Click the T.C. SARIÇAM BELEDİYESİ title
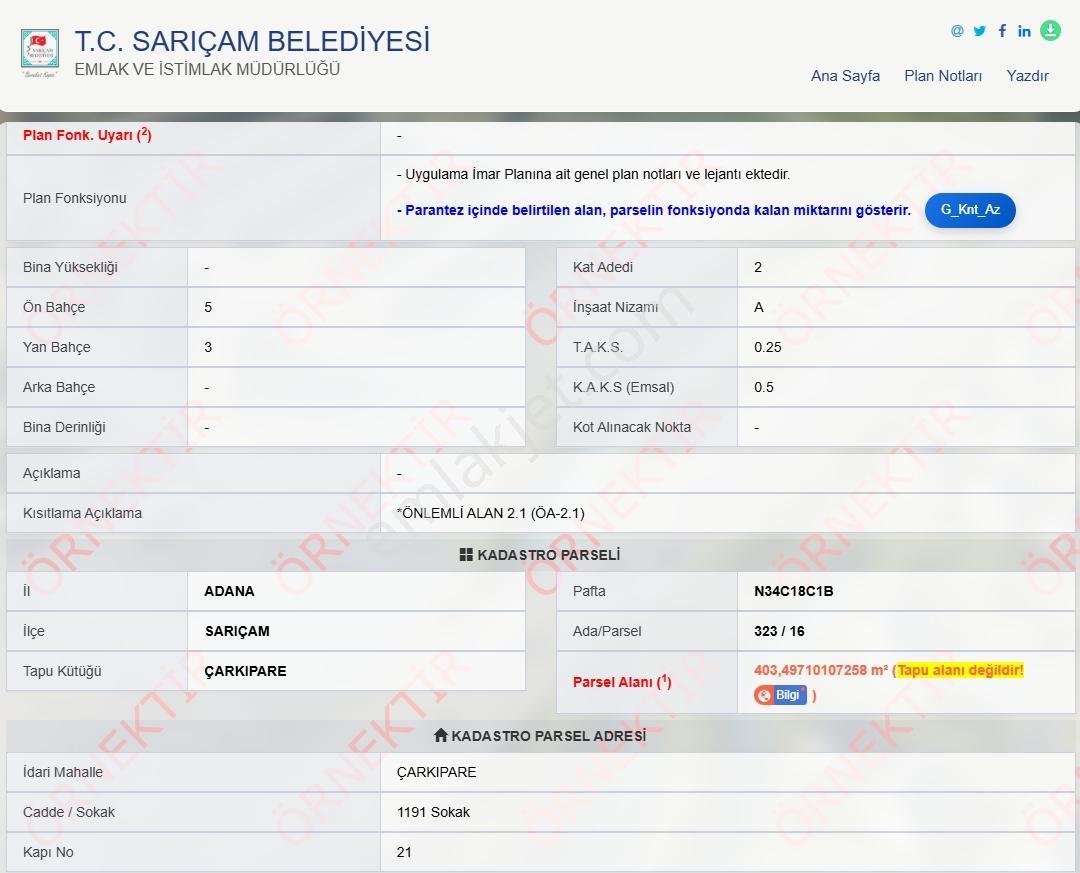1080x873 pixels. click(x=252, y=41)
